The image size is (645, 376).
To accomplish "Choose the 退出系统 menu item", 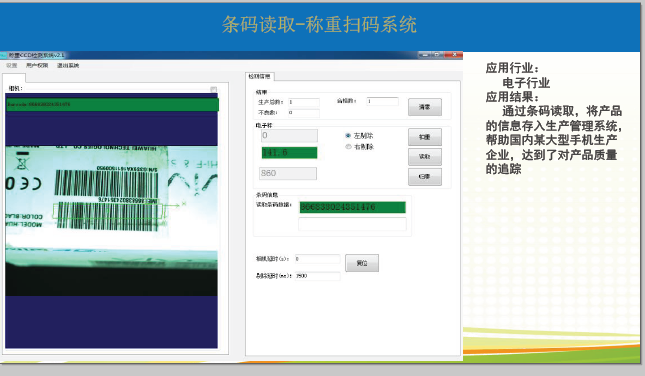I will [68, 65].
